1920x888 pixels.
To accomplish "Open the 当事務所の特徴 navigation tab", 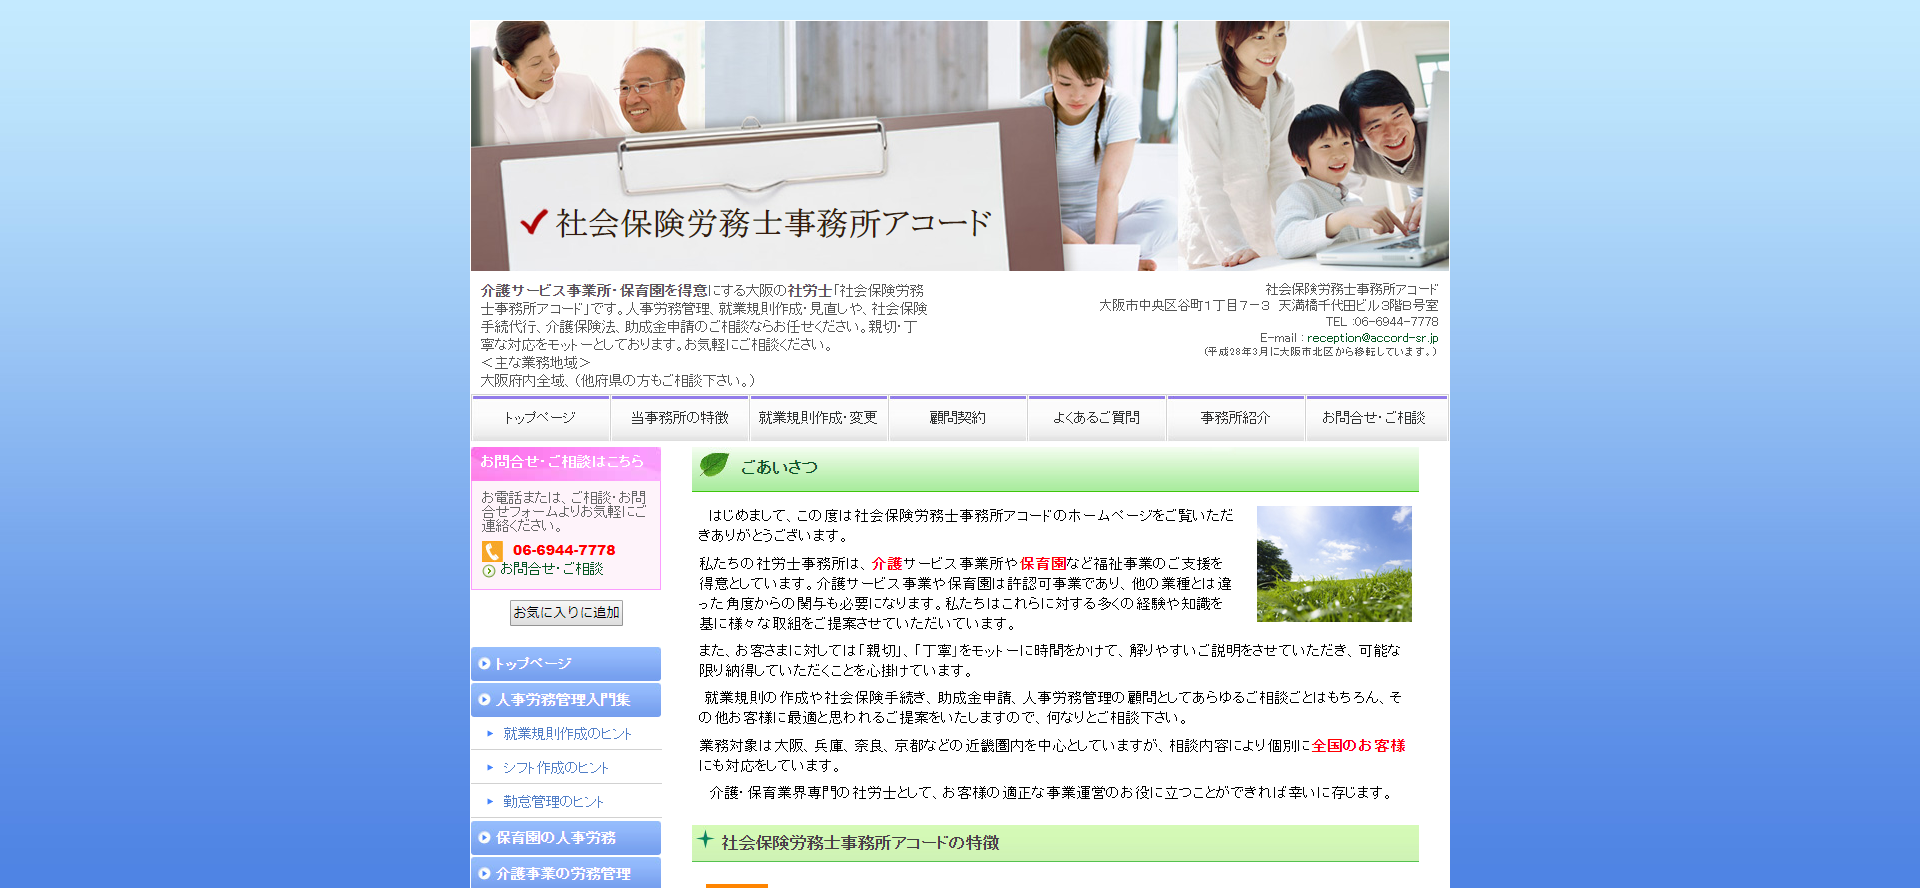I will click(x=679, y=418).
